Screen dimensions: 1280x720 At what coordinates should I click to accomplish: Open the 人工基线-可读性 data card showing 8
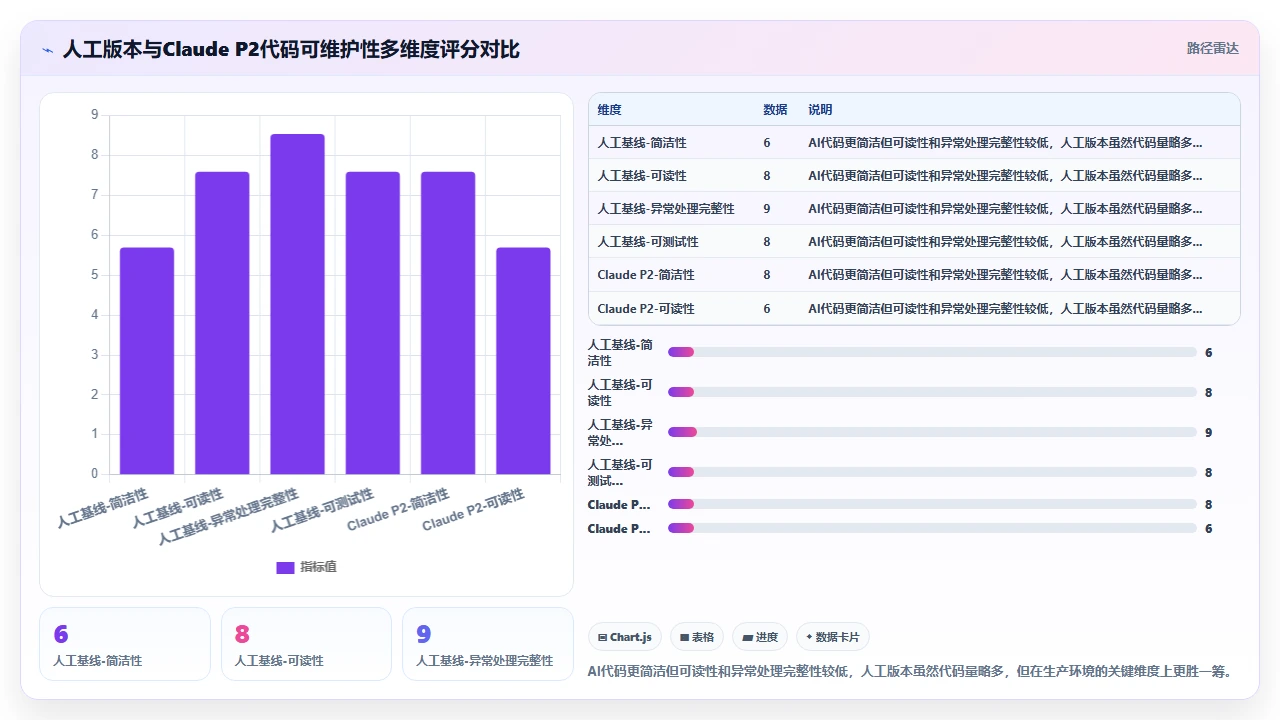pyautogui.click(x=306, y=644)
